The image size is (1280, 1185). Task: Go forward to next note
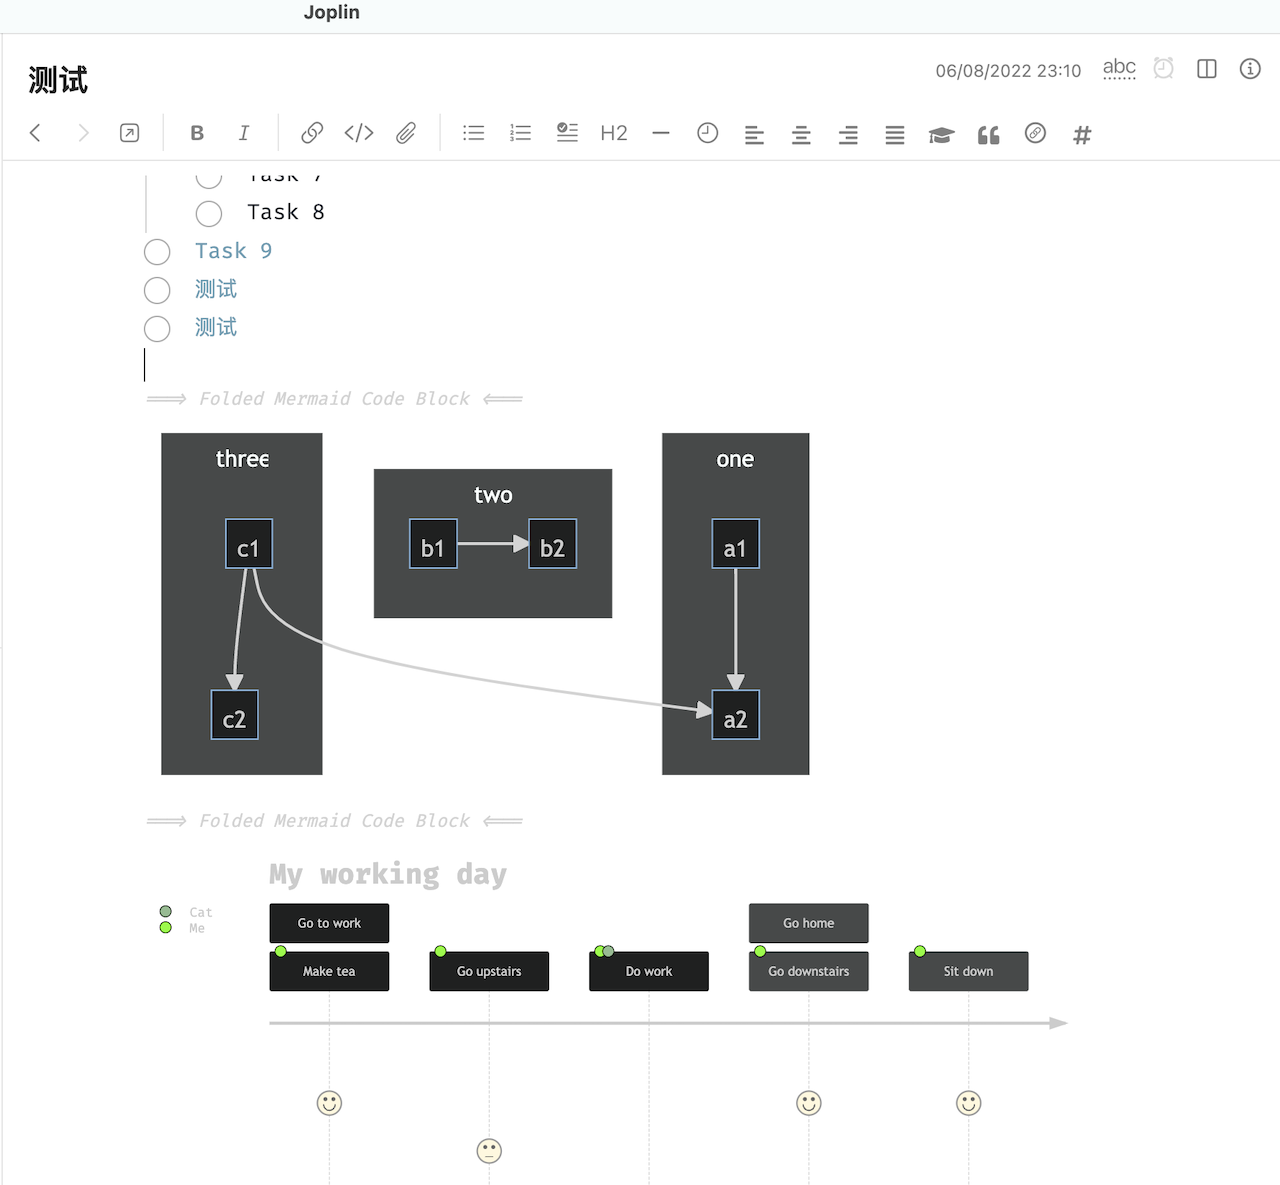click(83, 133)
